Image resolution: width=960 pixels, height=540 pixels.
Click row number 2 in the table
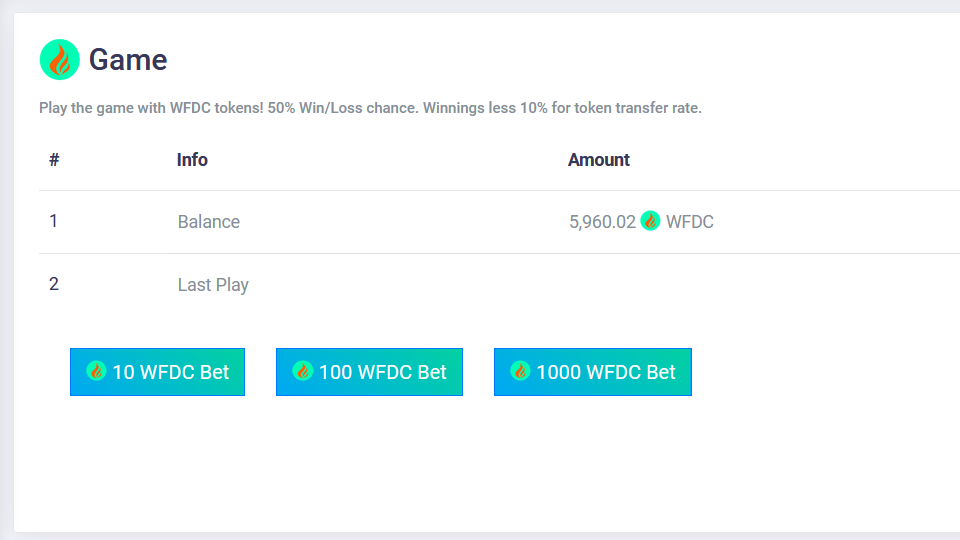(54, 284)
